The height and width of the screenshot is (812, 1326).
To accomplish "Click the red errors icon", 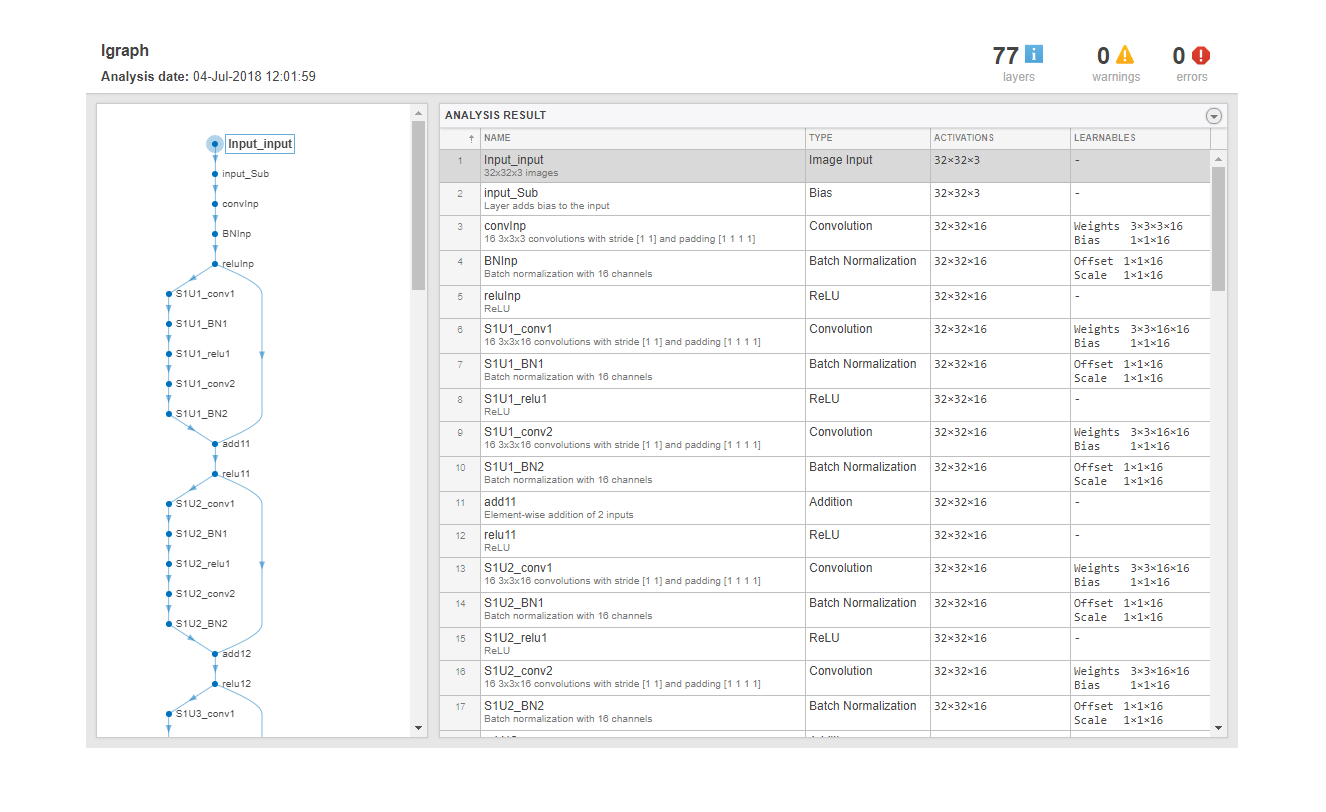I will pyautogui.click(x=1200, y=55).
